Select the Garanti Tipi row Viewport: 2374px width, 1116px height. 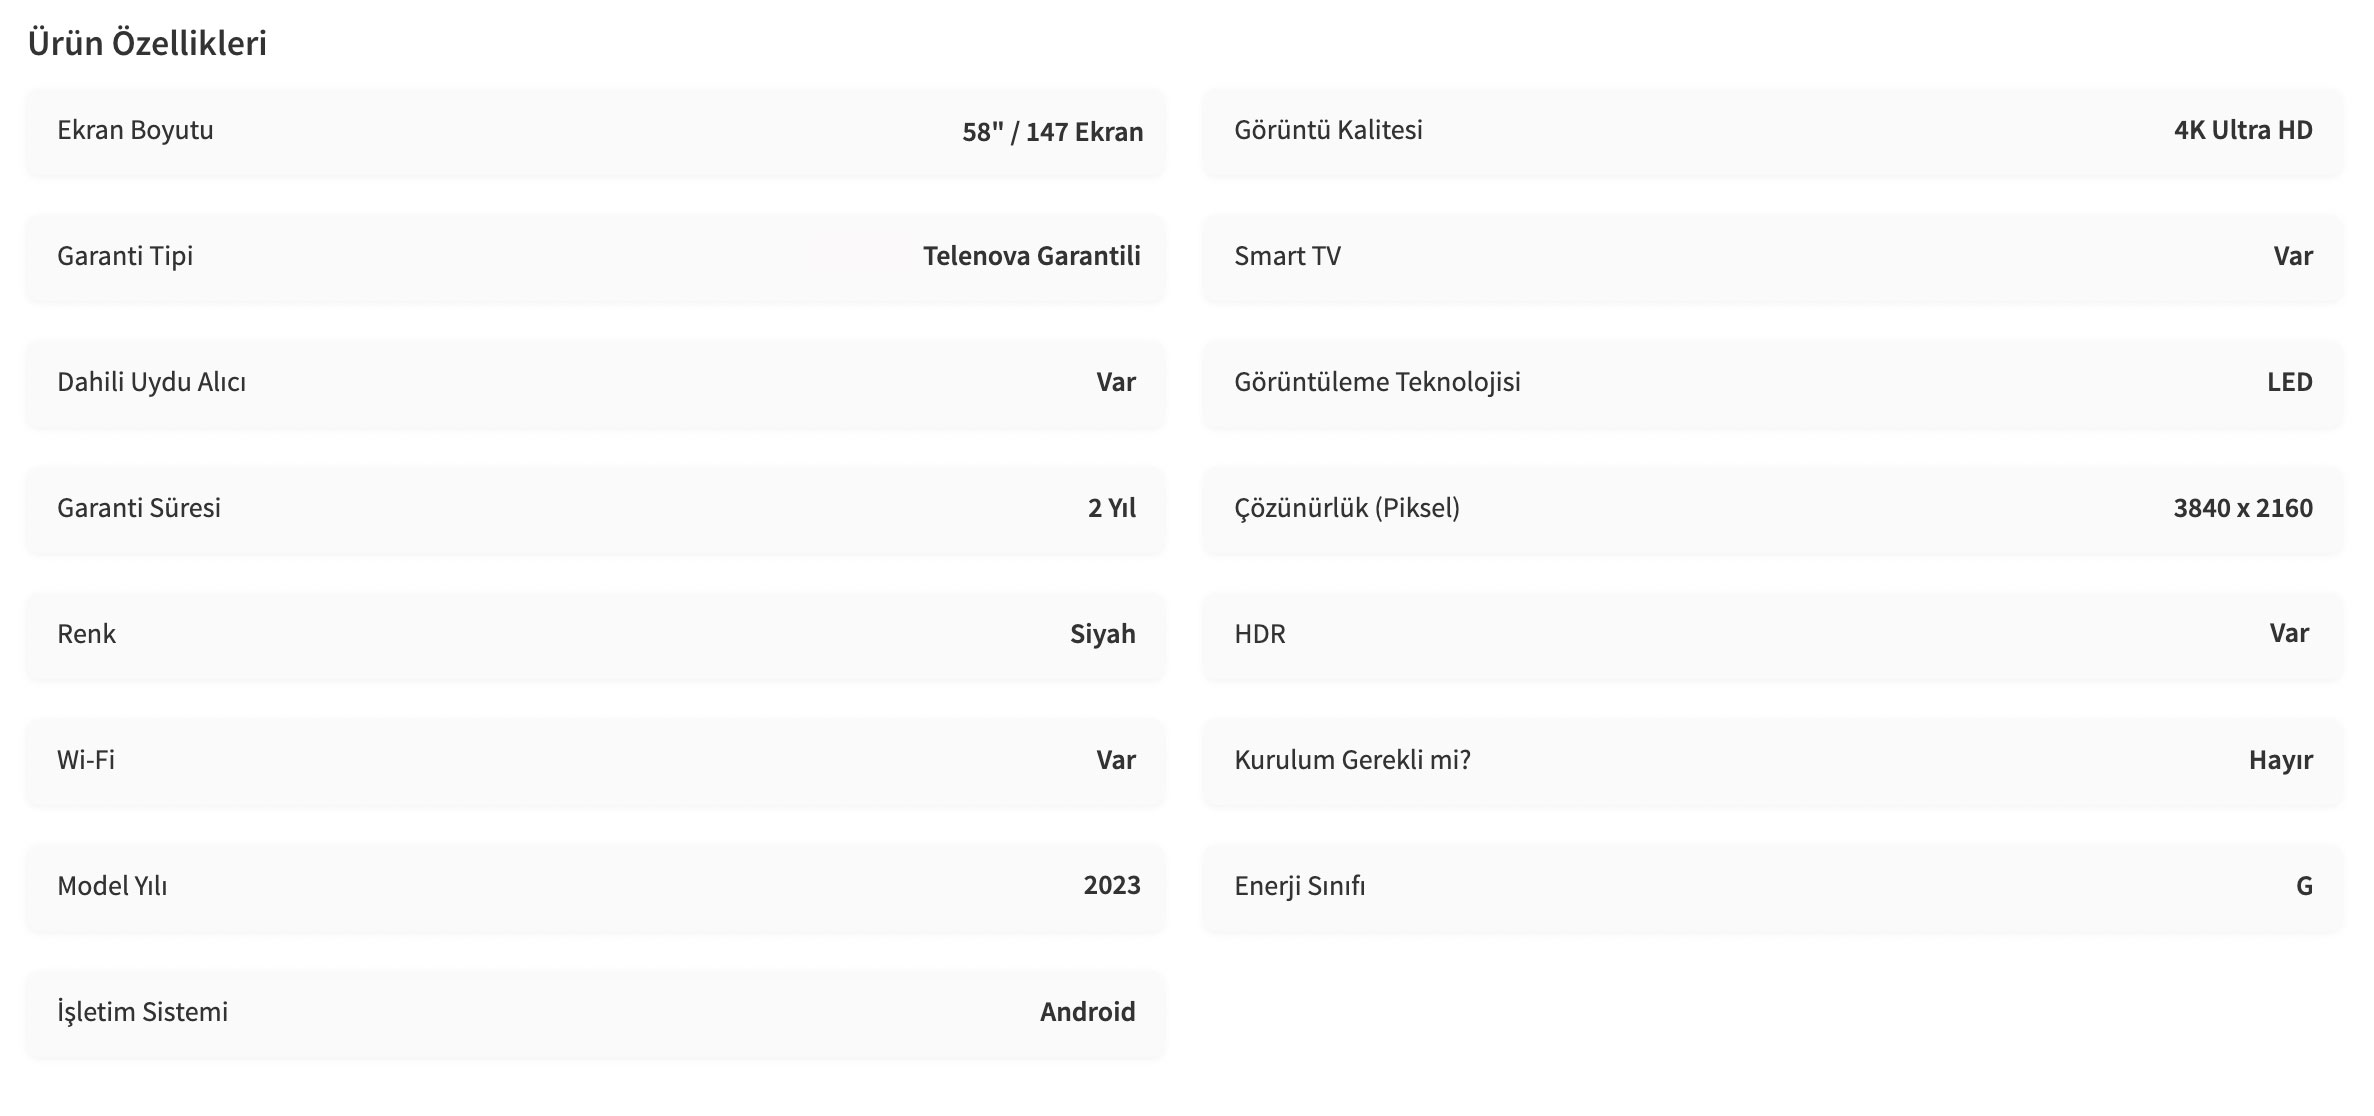596,258
